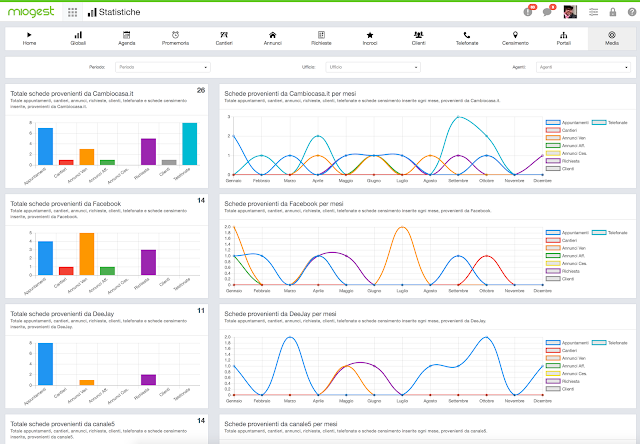The height and width of the screenshot is (444, 640).
Task: Toggle Telefonate series in Cambiocasa.it monthly legend
Action: tap(609, 122)
